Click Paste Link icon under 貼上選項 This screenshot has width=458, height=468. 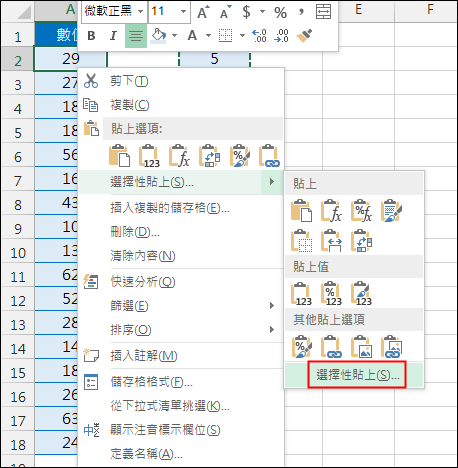[269, 156]
